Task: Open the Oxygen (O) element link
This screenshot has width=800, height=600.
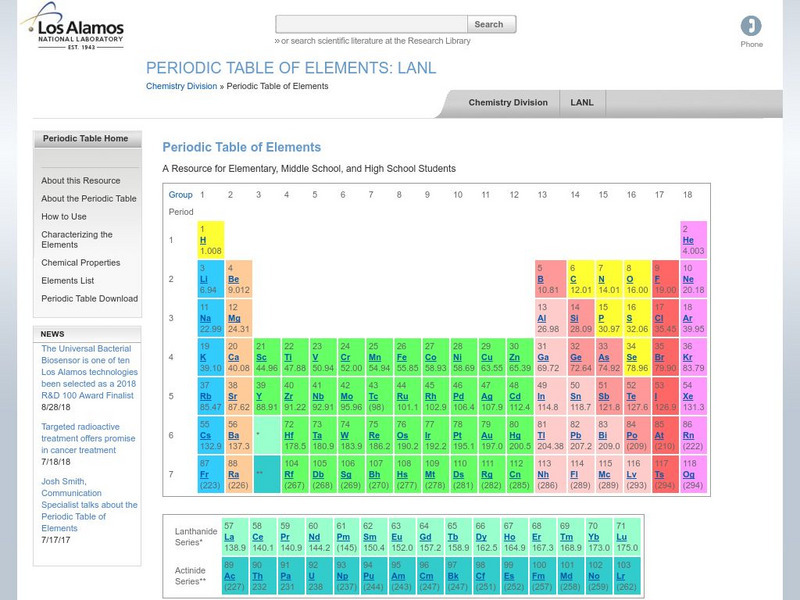Action: [630, 279]
